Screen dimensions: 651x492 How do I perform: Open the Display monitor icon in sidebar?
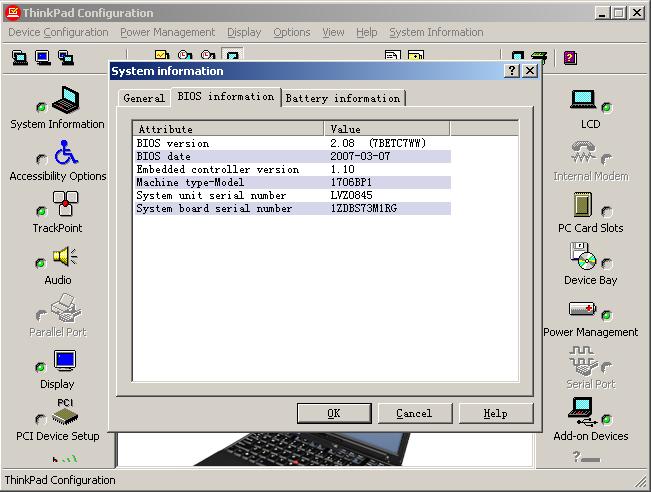pos(65,360)
